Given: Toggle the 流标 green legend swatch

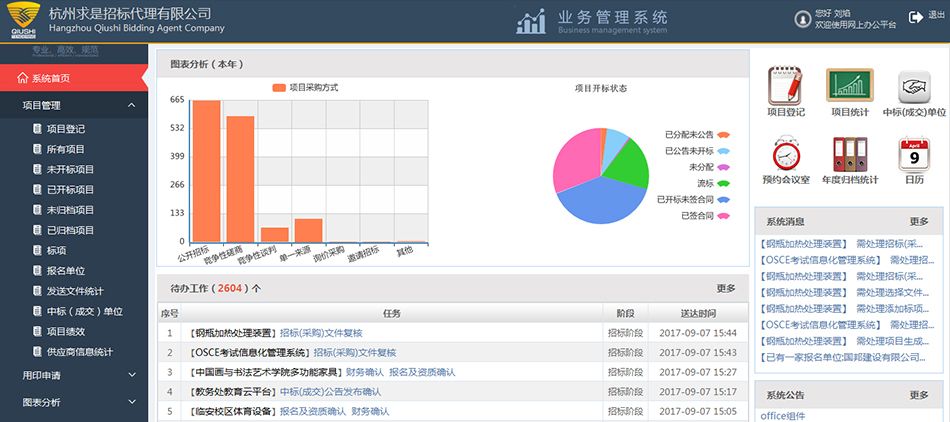Looking at the screenshot, I should coord(723,183).
